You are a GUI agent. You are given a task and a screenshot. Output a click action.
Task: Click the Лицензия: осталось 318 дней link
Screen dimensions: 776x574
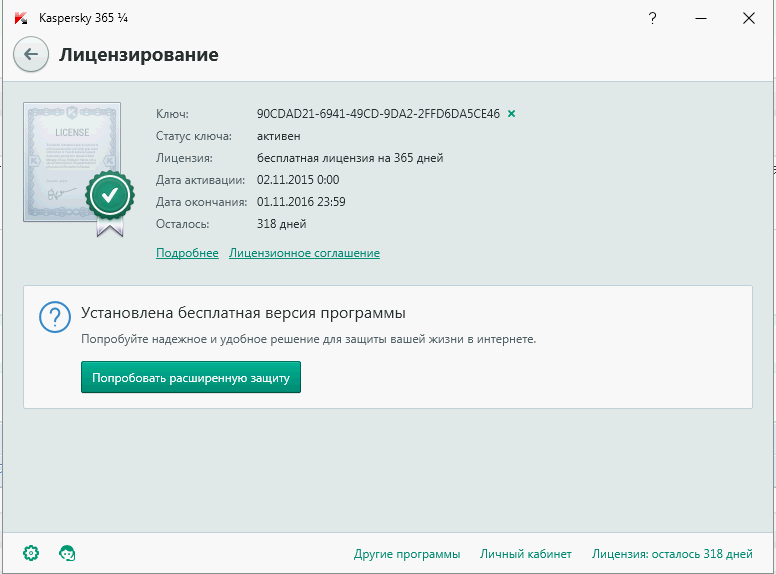point(672,554)
